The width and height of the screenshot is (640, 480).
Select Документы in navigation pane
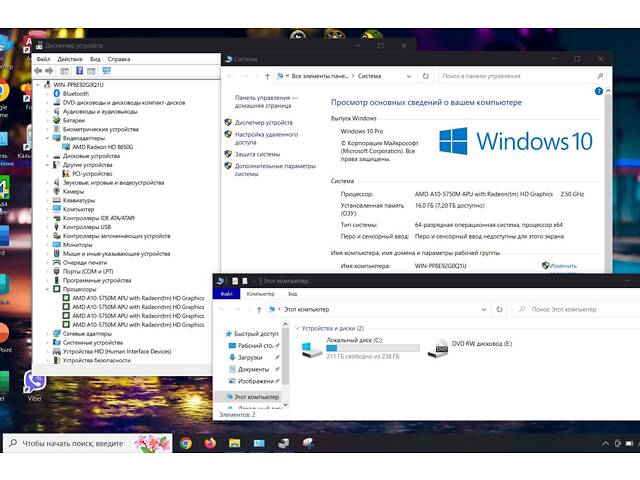tap(253, 369)
